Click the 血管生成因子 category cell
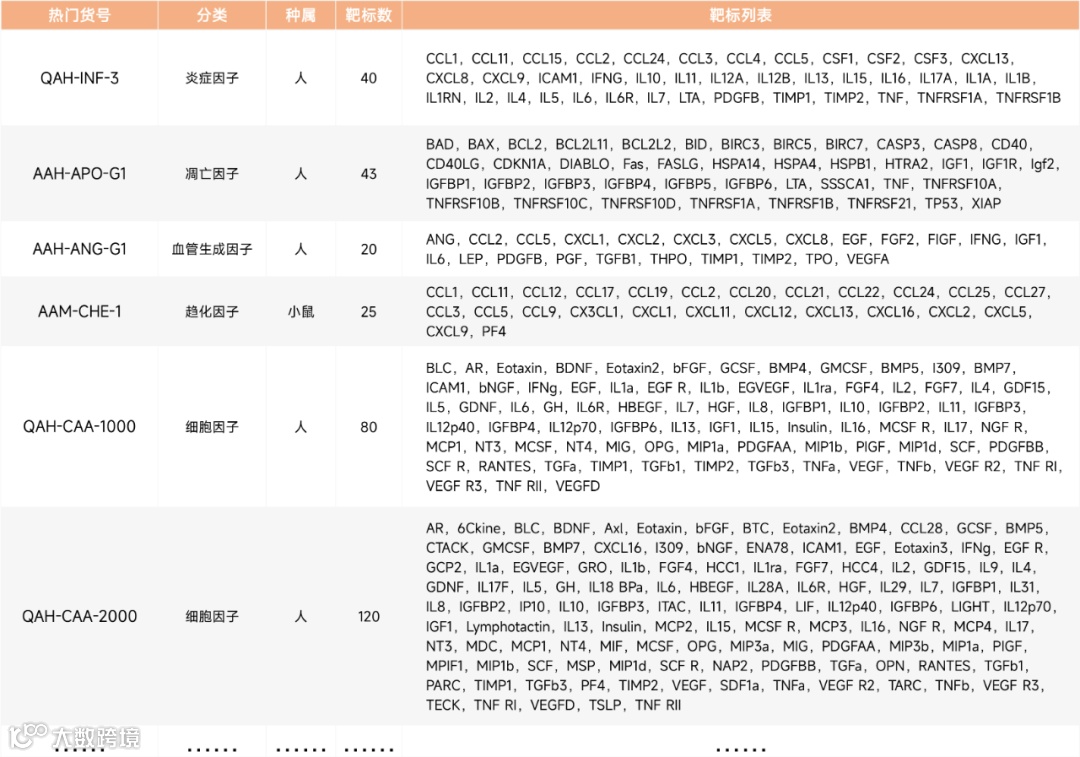This screenshot has height=757, width=1080. (x=211, y=249)
